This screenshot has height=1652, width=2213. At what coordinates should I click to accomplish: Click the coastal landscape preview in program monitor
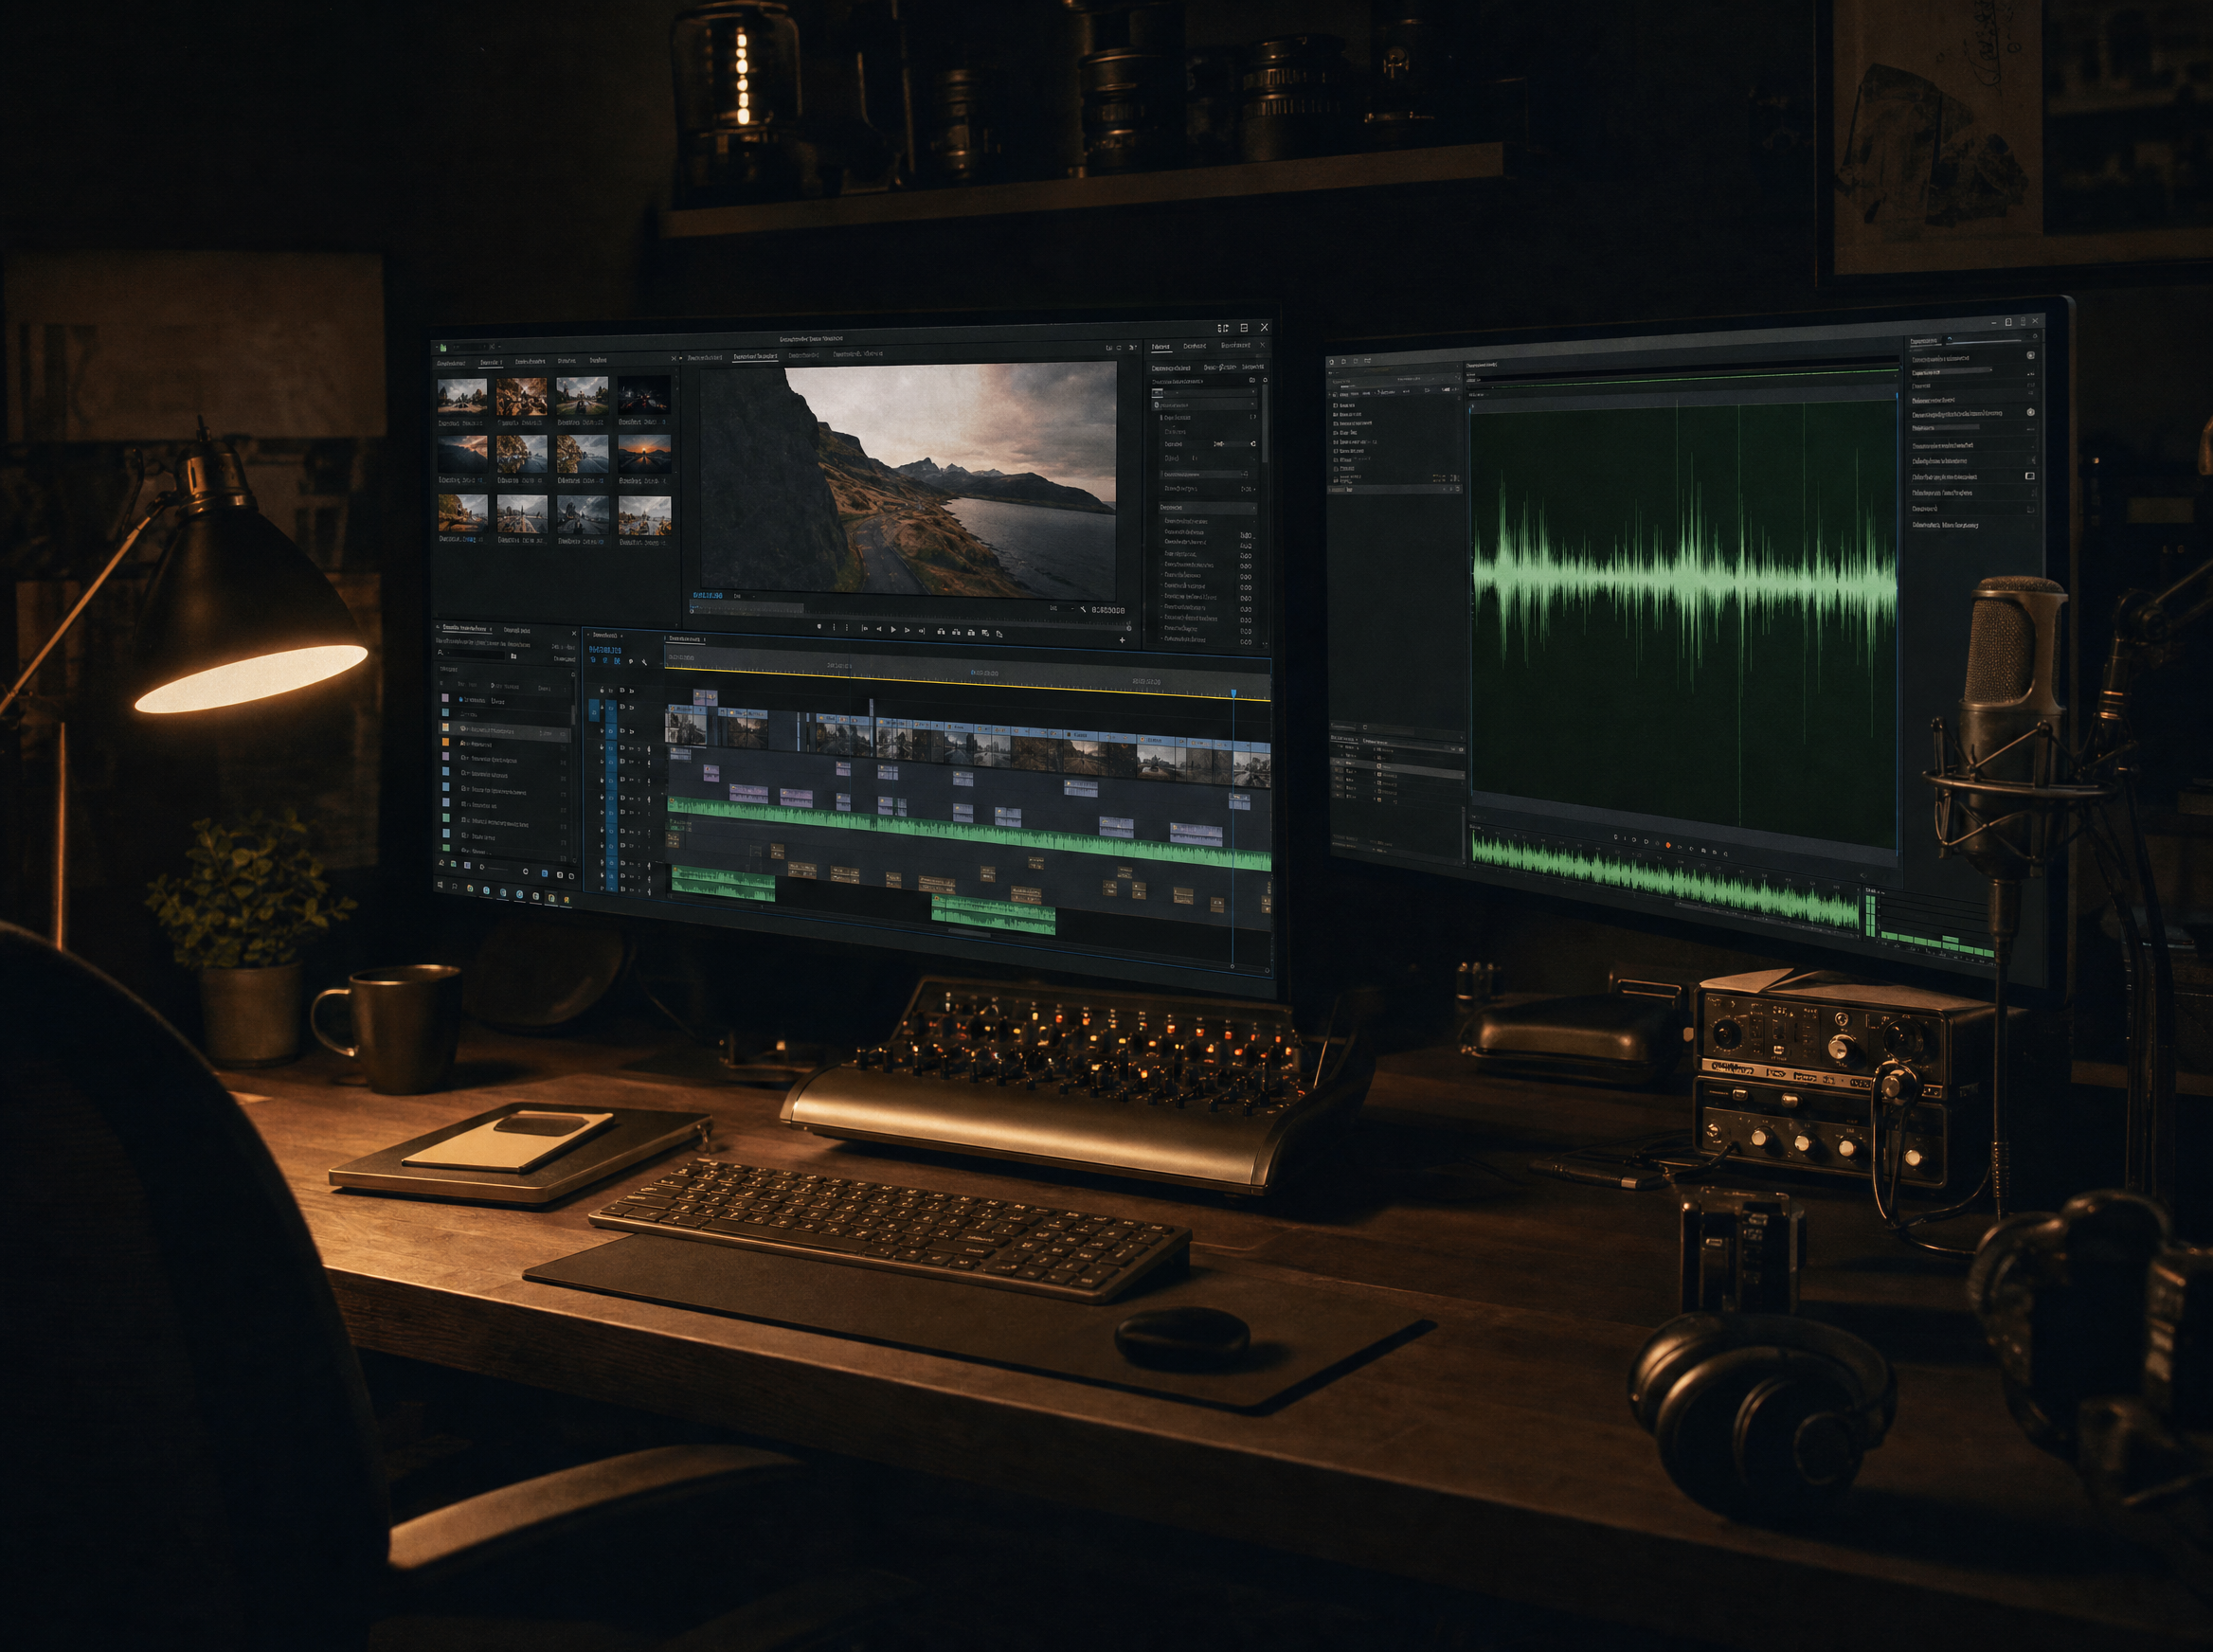click(x=908, y=480)
